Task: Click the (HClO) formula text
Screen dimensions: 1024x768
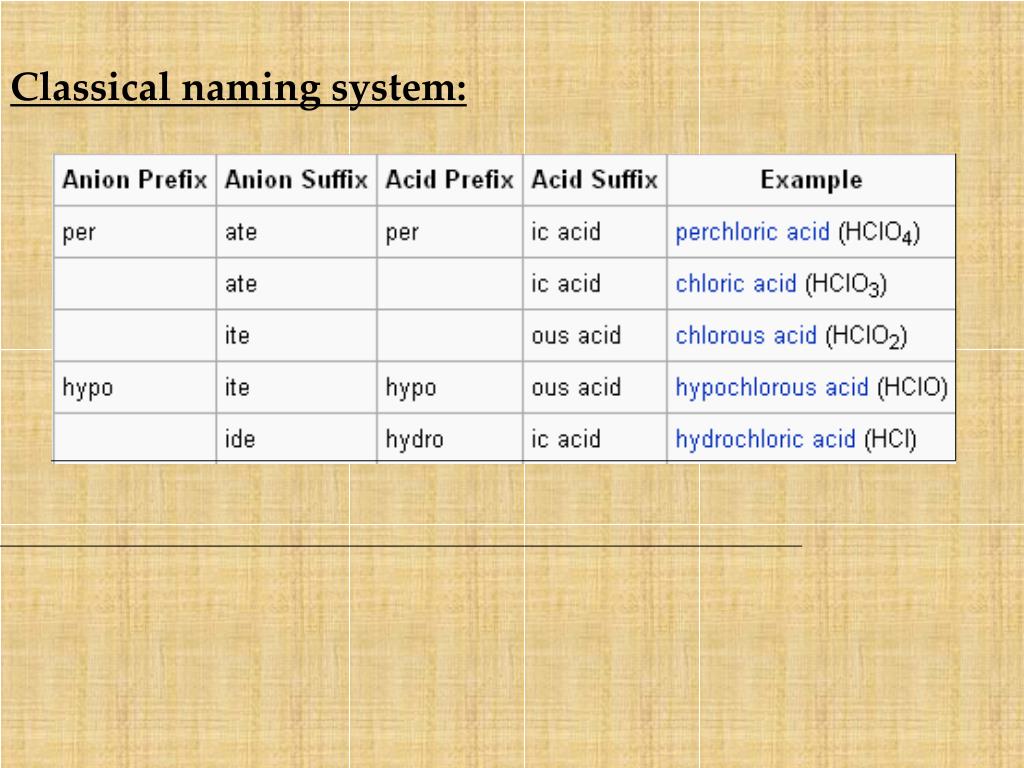Action: point(912,387)
